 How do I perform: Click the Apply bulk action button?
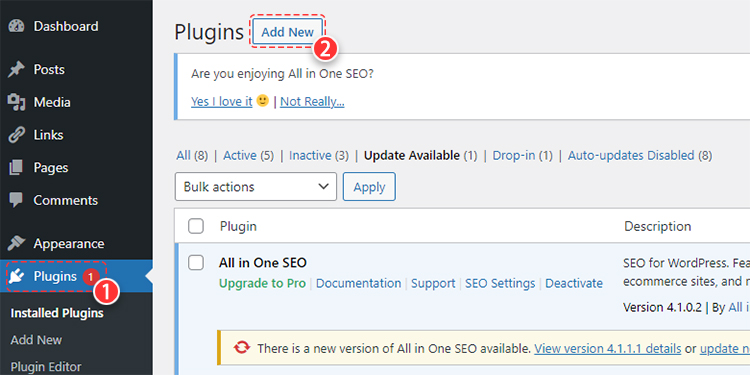pos(369,187)
